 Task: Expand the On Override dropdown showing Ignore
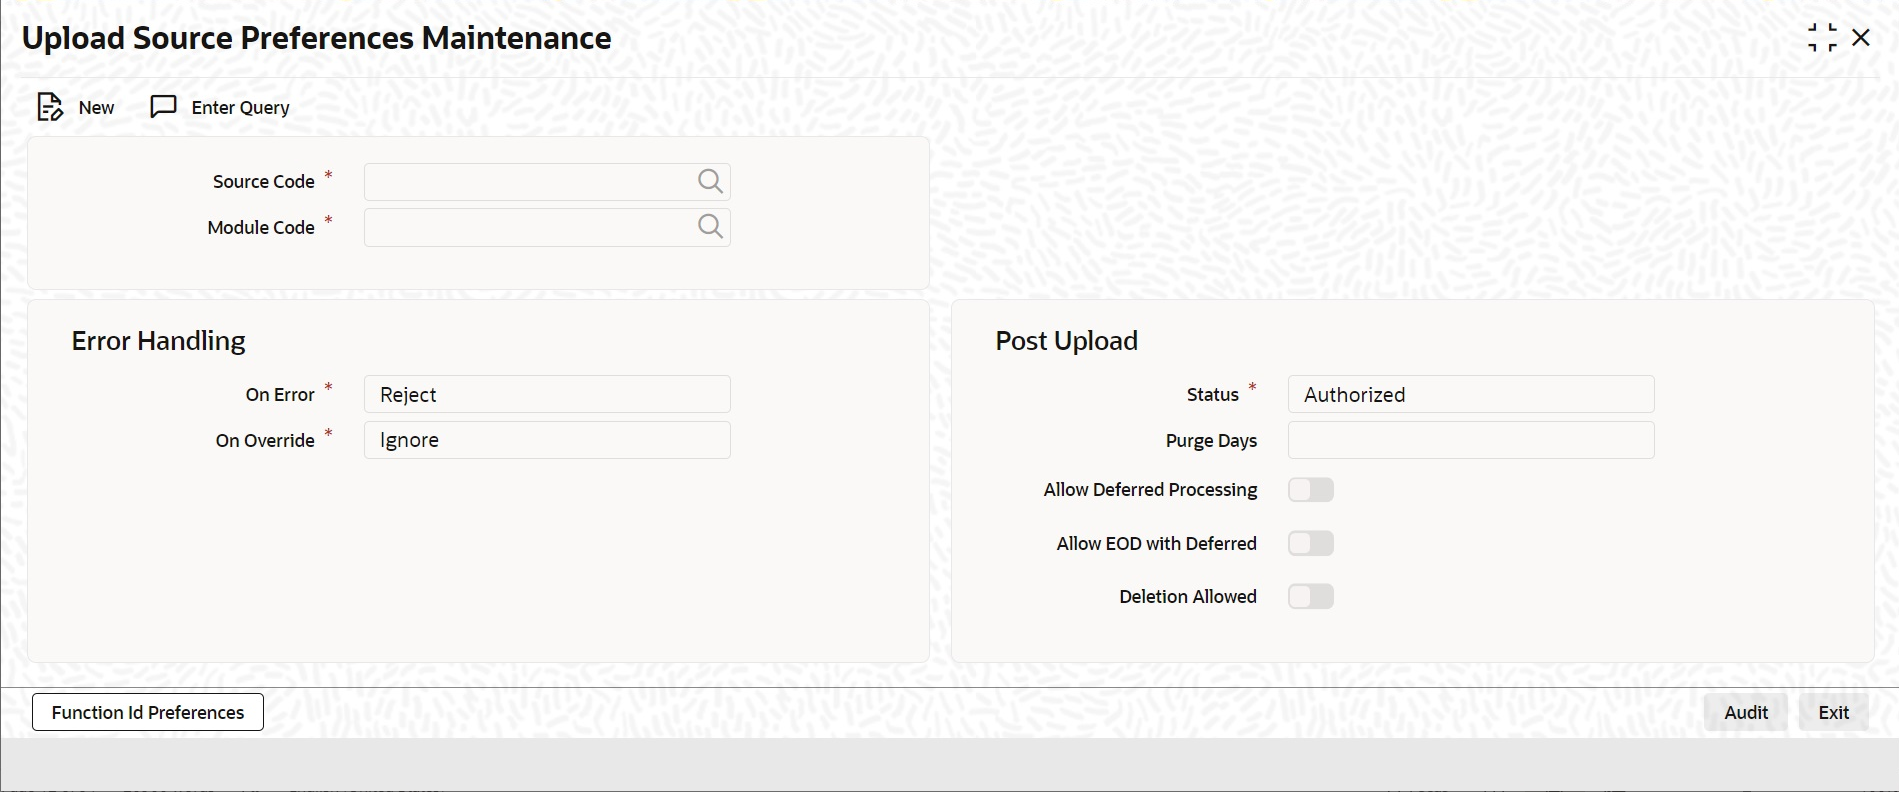tap(547, 440)
